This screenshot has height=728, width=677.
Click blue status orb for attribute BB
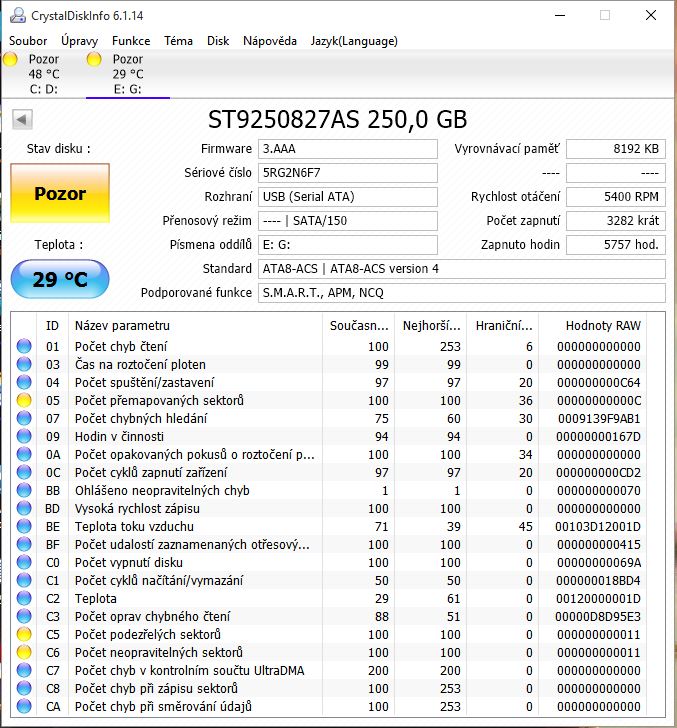[x=24, y=490]
